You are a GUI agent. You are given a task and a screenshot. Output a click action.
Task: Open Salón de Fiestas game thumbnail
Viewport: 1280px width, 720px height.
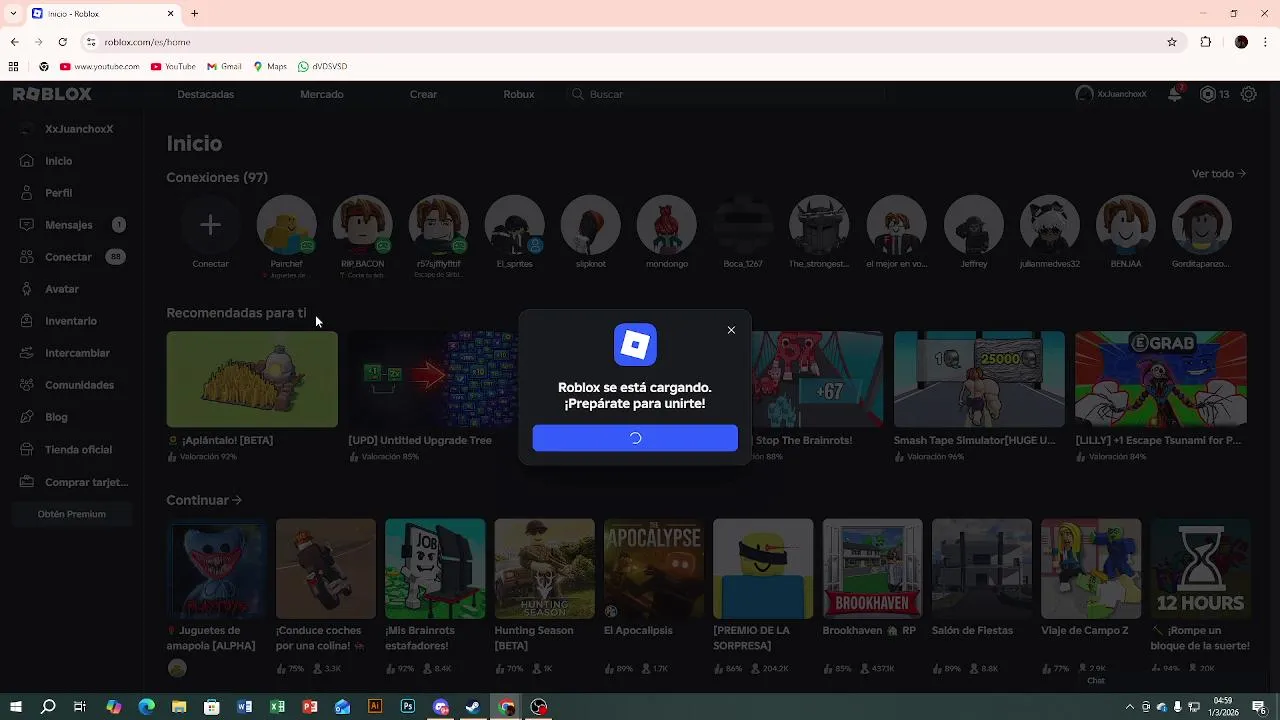[981, 568]
